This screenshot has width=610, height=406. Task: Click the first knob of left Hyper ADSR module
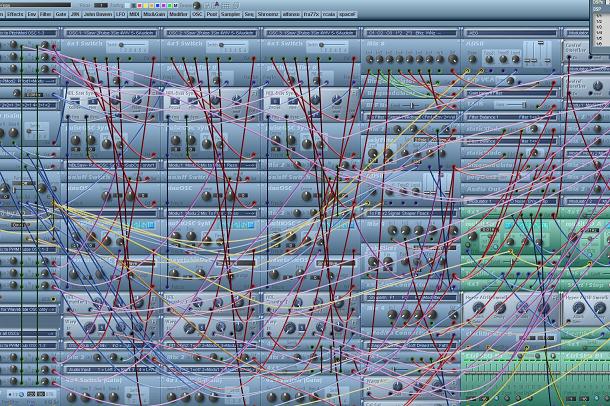pos(478,308)
